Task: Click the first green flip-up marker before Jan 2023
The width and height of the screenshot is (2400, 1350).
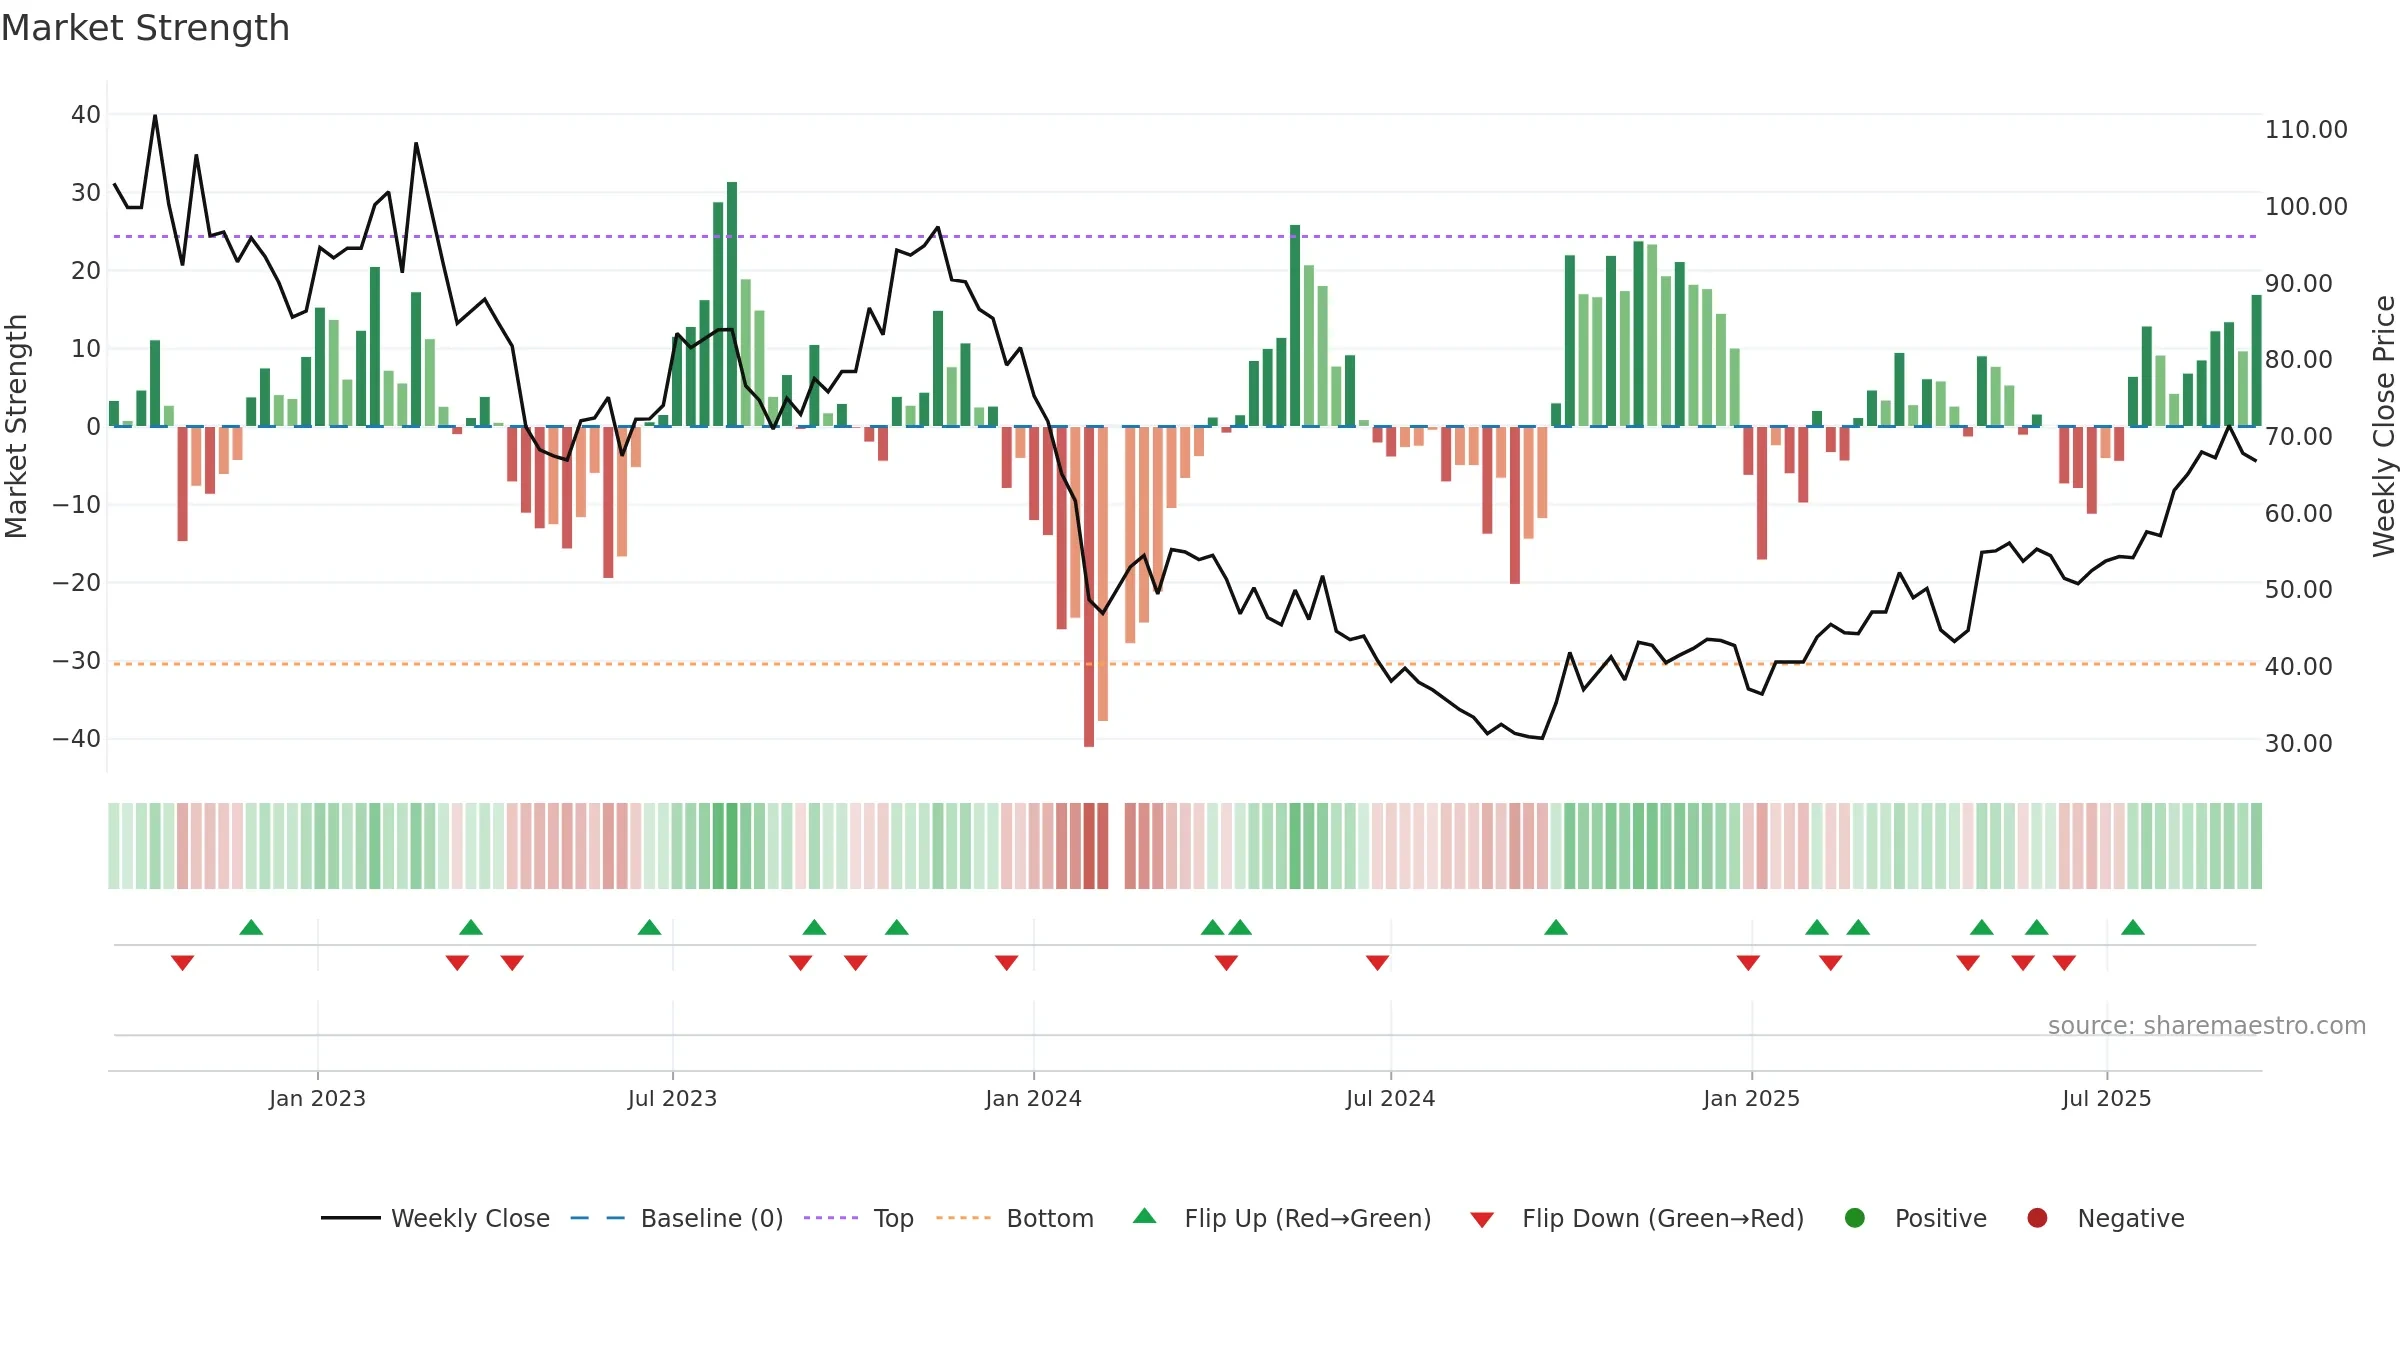Action: [251, 927]
